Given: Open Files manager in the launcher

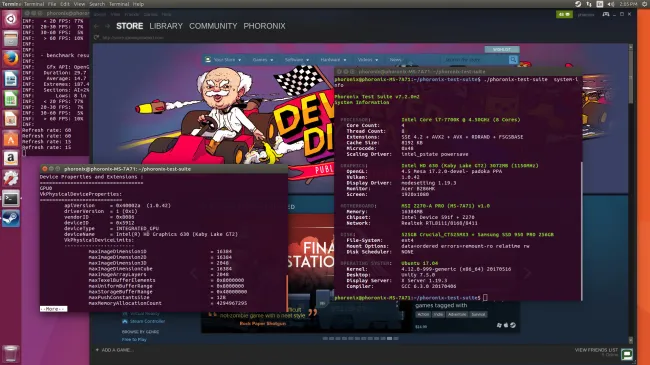Looking at the screenshot, I should click(11, 39).
